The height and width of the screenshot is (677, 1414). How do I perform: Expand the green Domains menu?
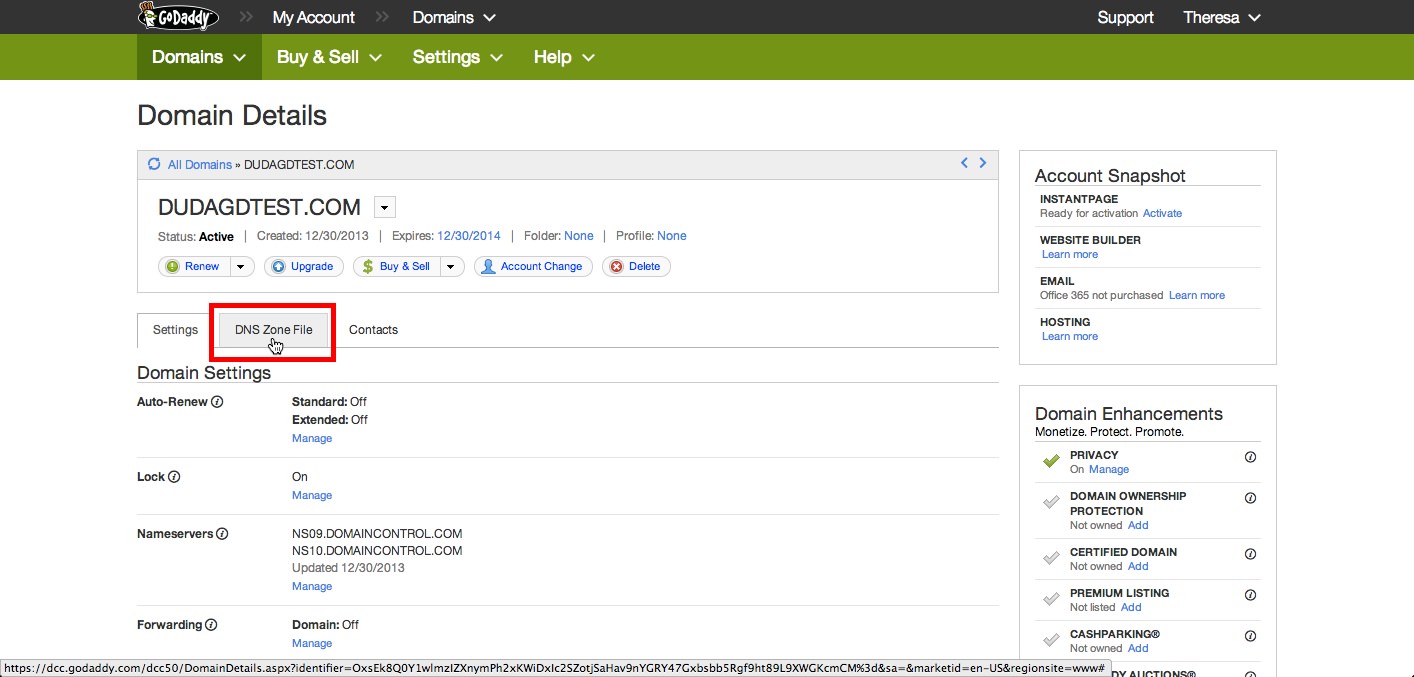click(x=199, y=57)
